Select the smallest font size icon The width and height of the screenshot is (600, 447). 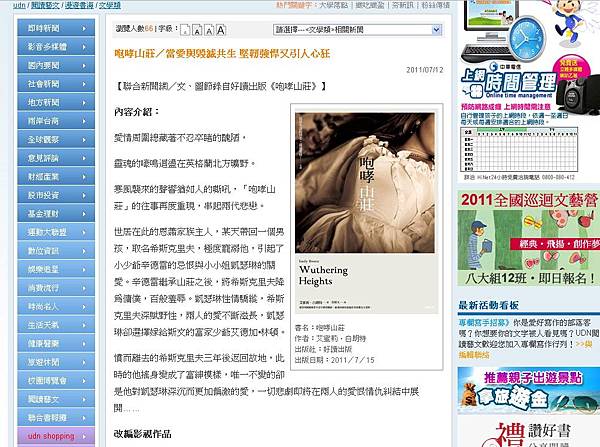tap(185, 30)
